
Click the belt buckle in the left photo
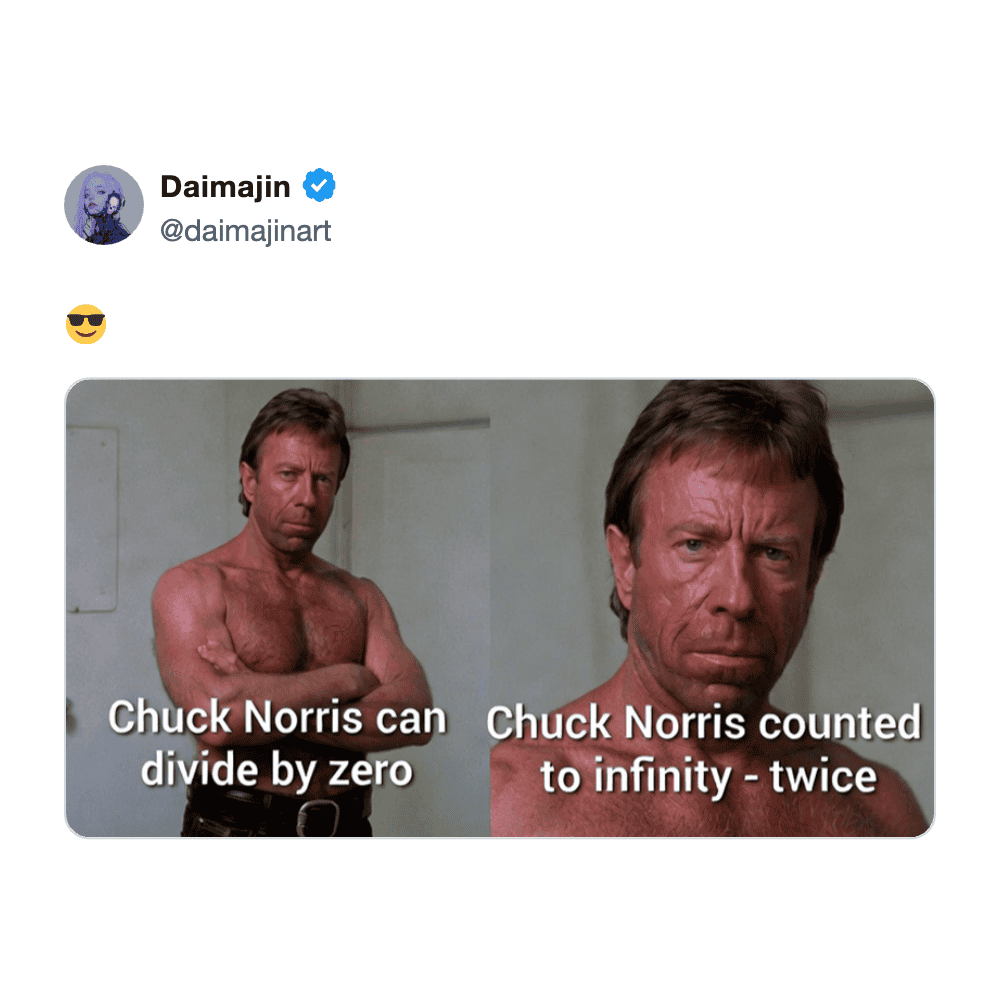tap(318, 816)
